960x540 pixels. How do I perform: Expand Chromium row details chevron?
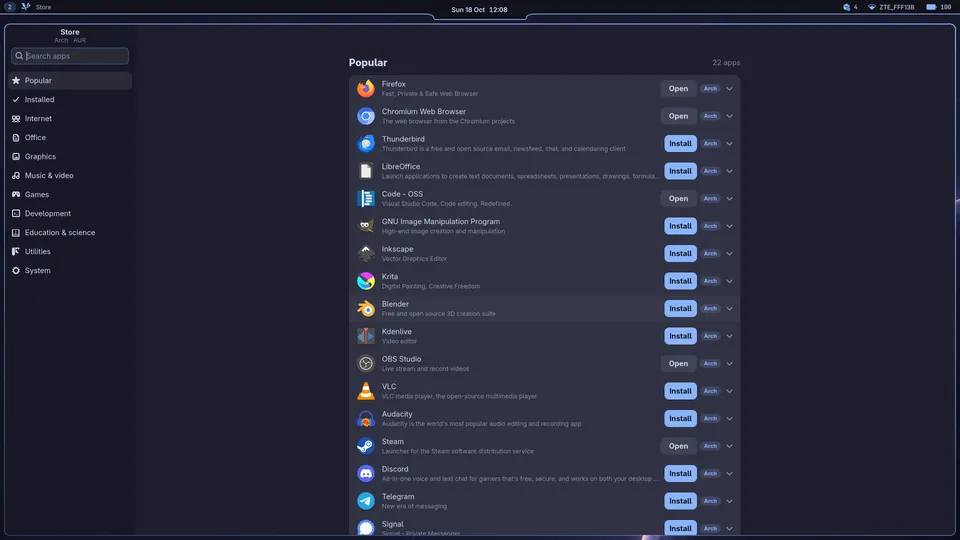pyautogui.click(x=729, y=116)
